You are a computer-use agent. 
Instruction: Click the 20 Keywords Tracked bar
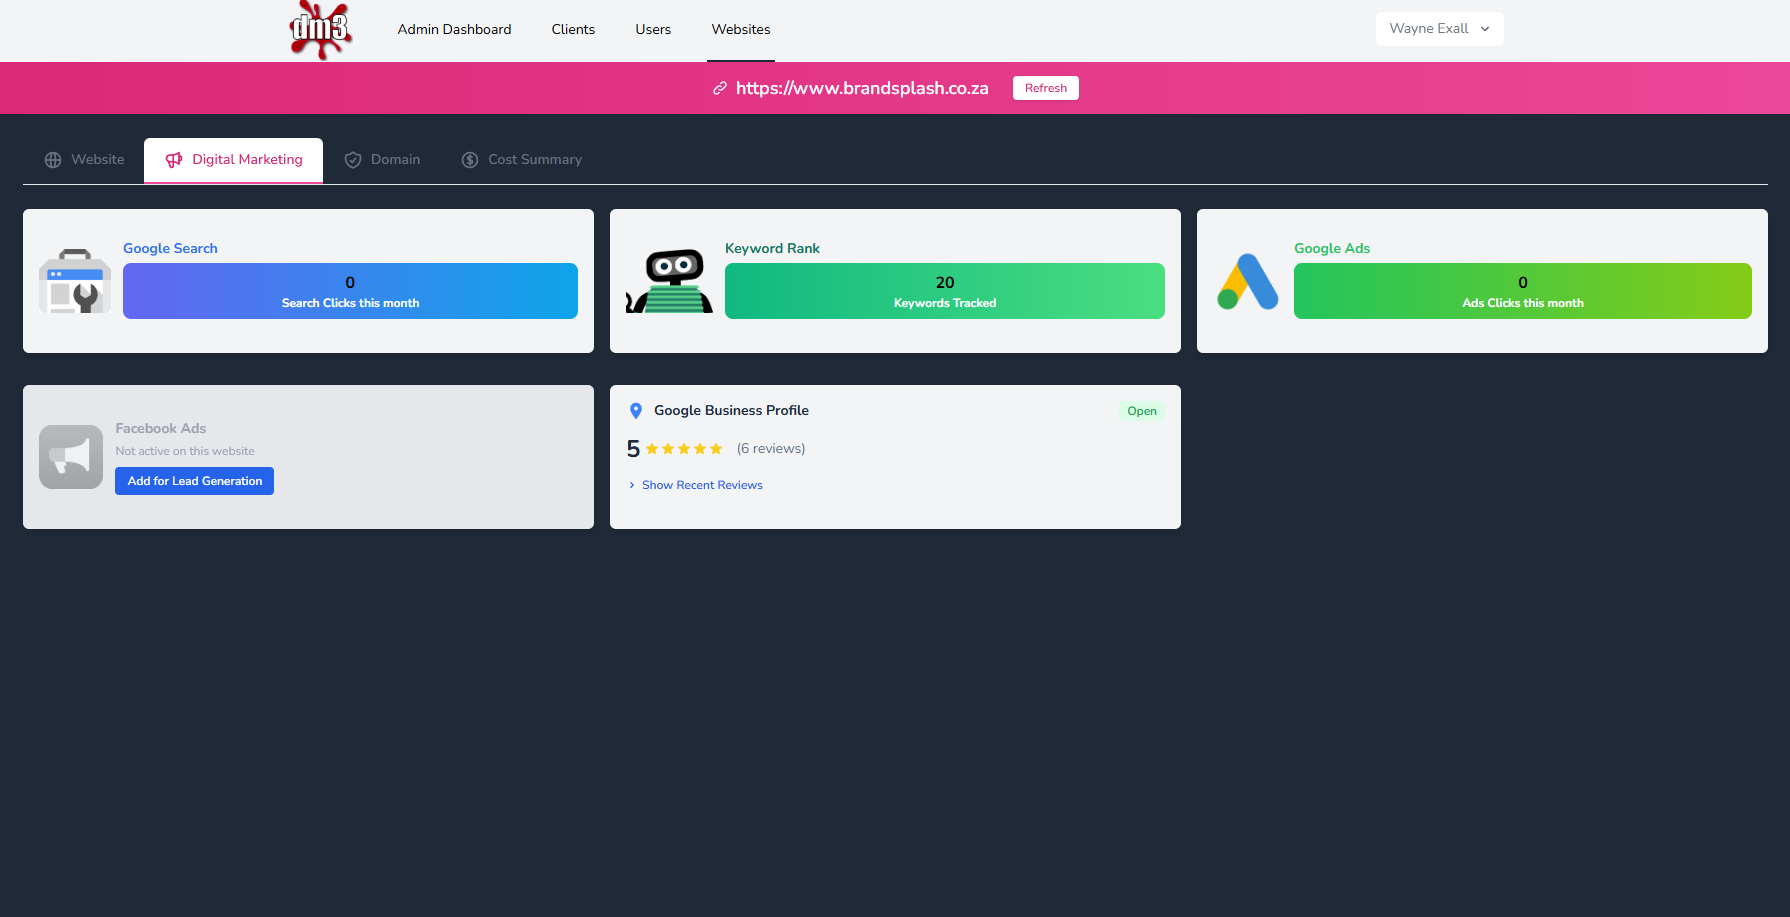pyautogui.click(x=945, y=291)
